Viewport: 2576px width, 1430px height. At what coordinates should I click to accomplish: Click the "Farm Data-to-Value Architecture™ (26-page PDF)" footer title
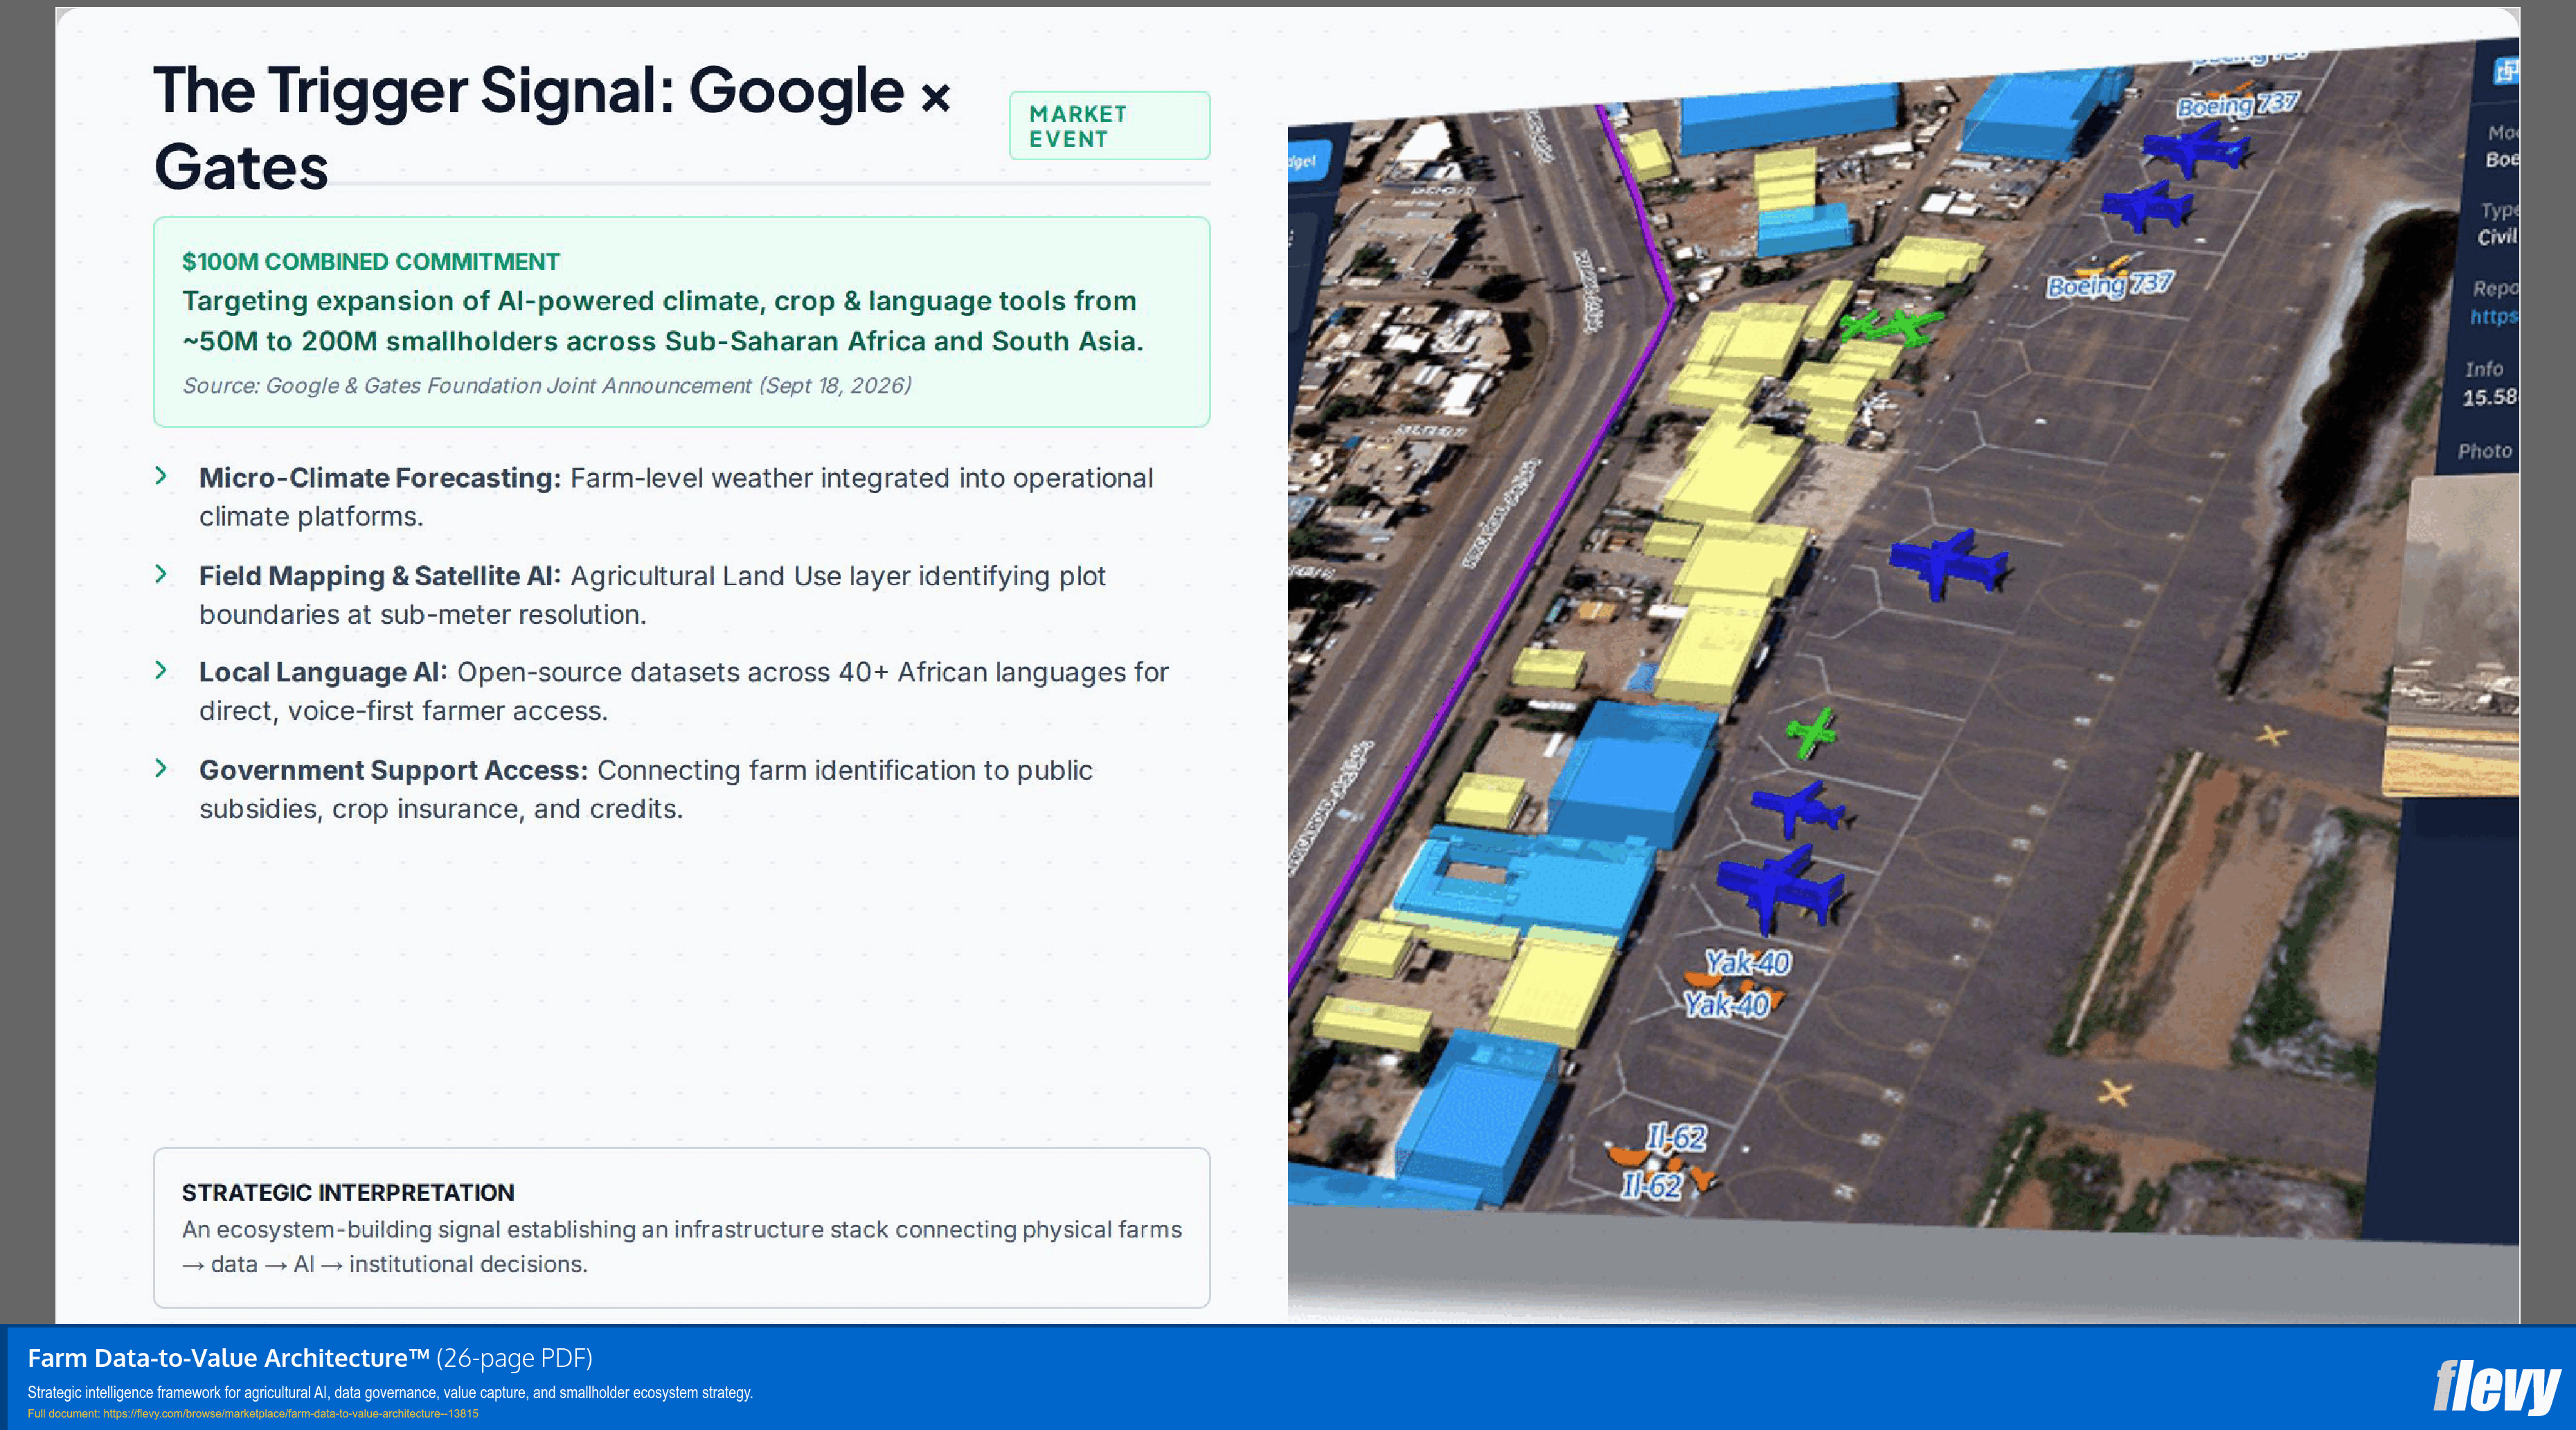point(310,1358)
